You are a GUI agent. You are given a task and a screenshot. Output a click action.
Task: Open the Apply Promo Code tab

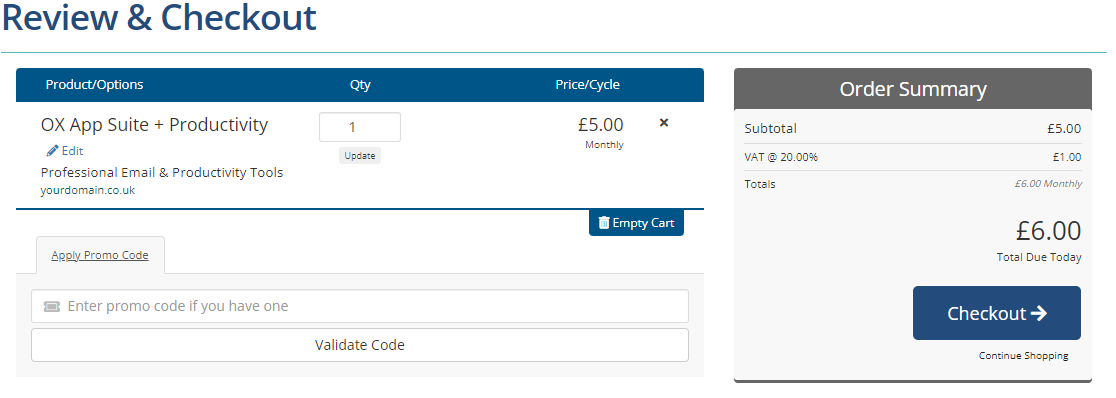pos(100,255)
